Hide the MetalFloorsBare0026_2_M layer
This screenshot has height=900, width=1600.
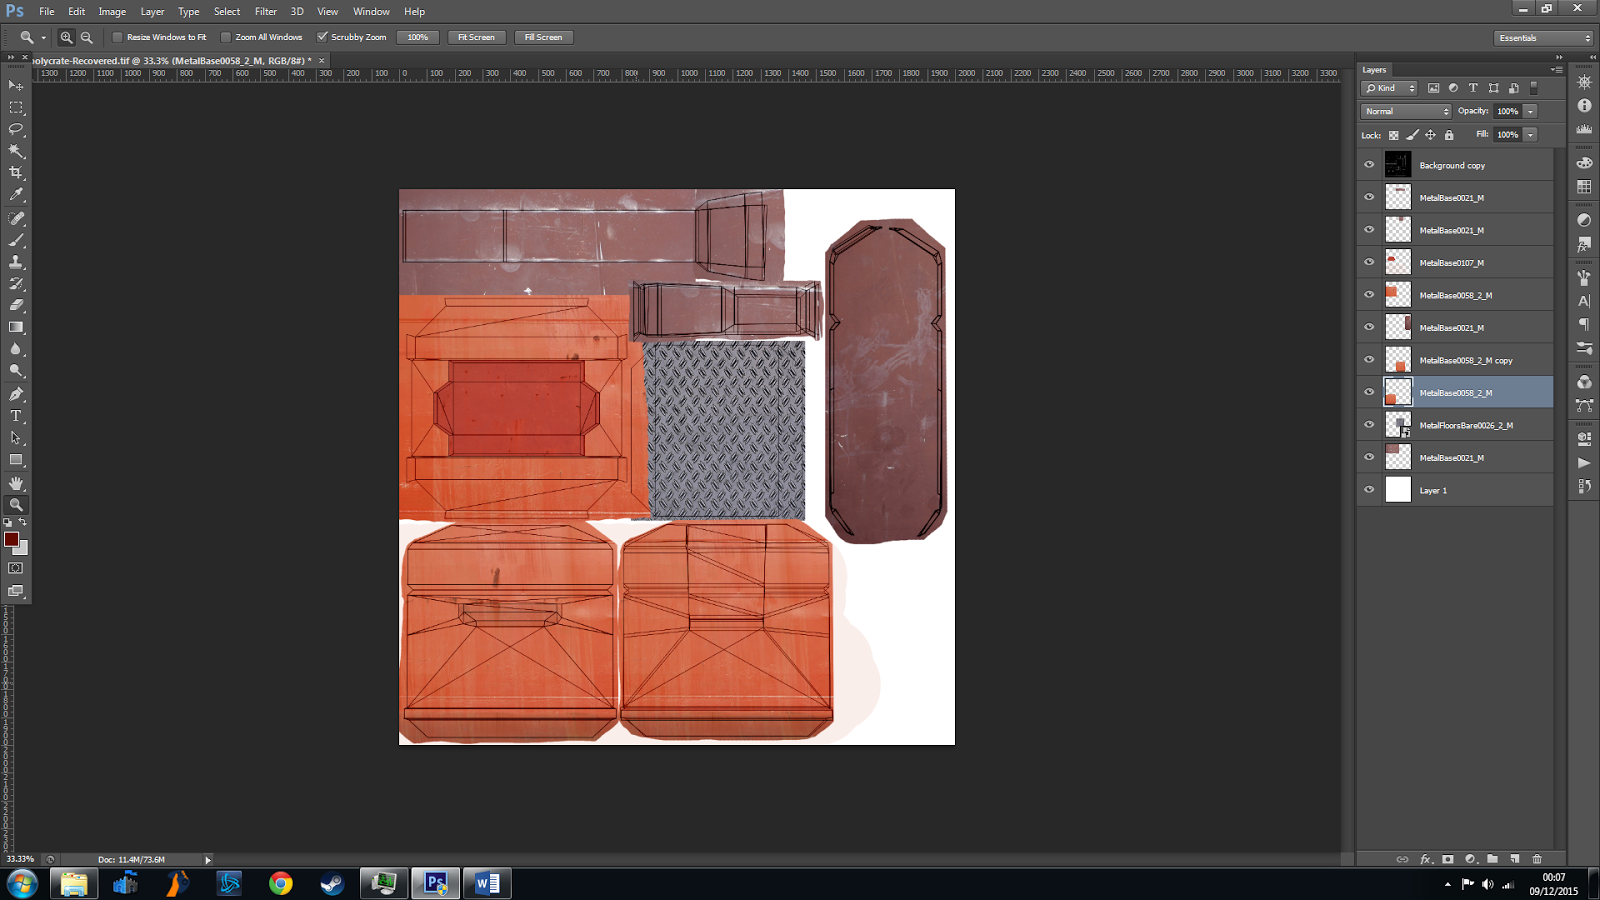[1369, 424]
